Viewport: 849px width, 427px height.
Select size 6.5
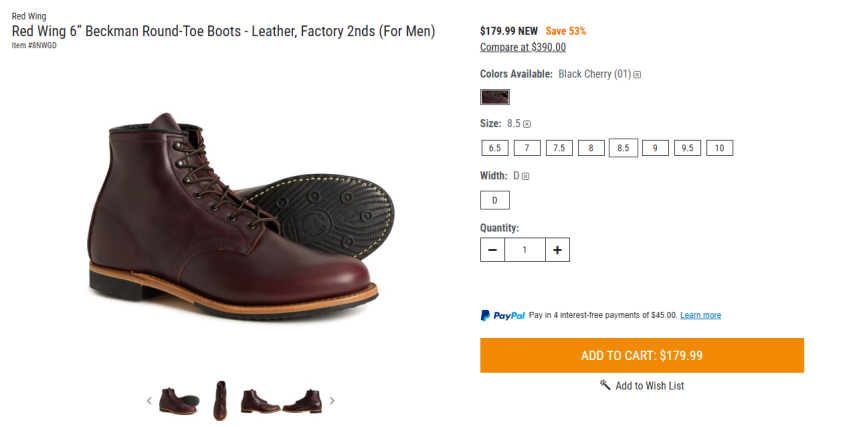tap(494, 148)
